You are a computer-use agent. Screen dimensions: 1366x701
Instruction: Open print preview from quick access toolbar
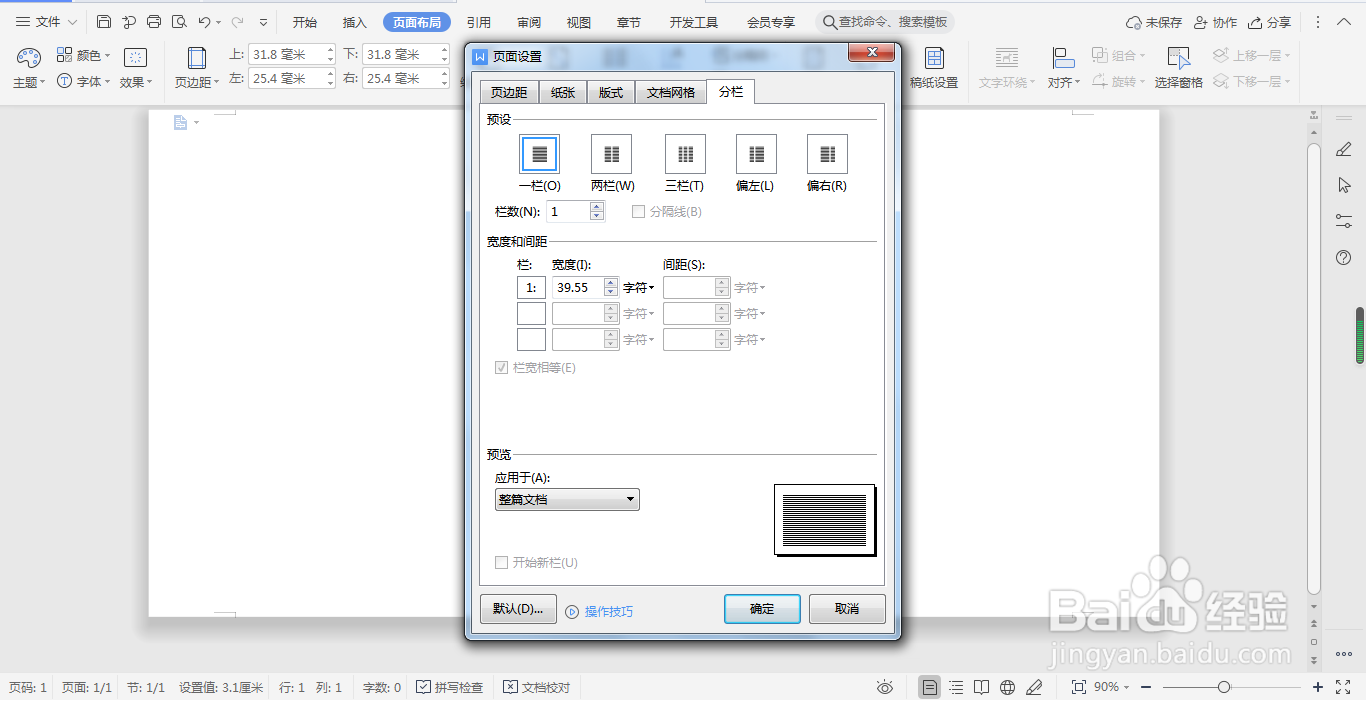click(x=179, y=20)
